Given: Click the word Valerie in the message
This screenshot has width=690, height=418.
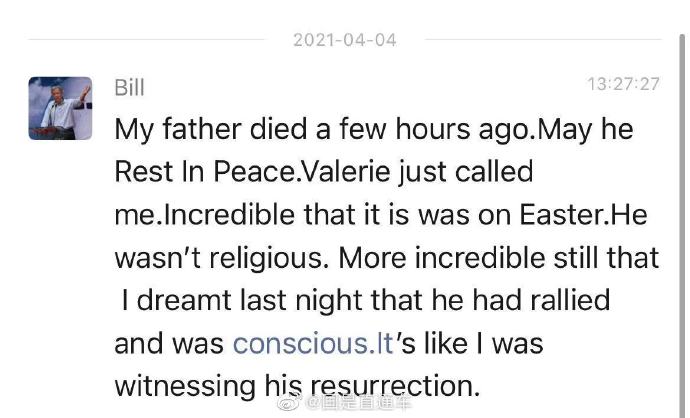Looking at the screenshot, I should (x=346, y=172).
